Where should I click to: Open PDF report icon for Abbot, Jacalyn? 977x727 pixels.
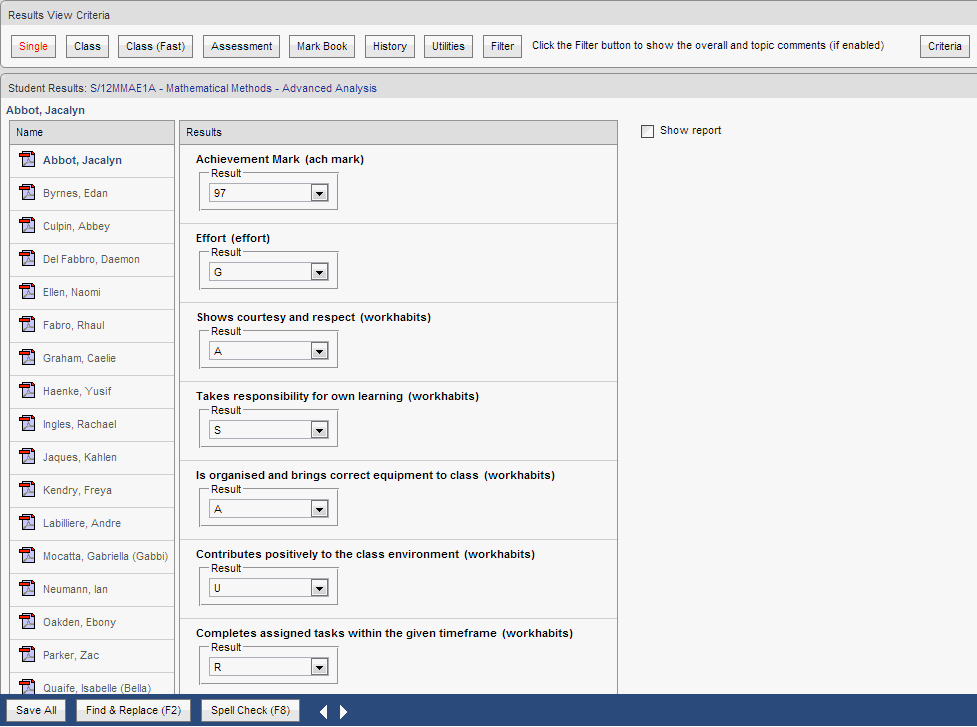[27, 159]
